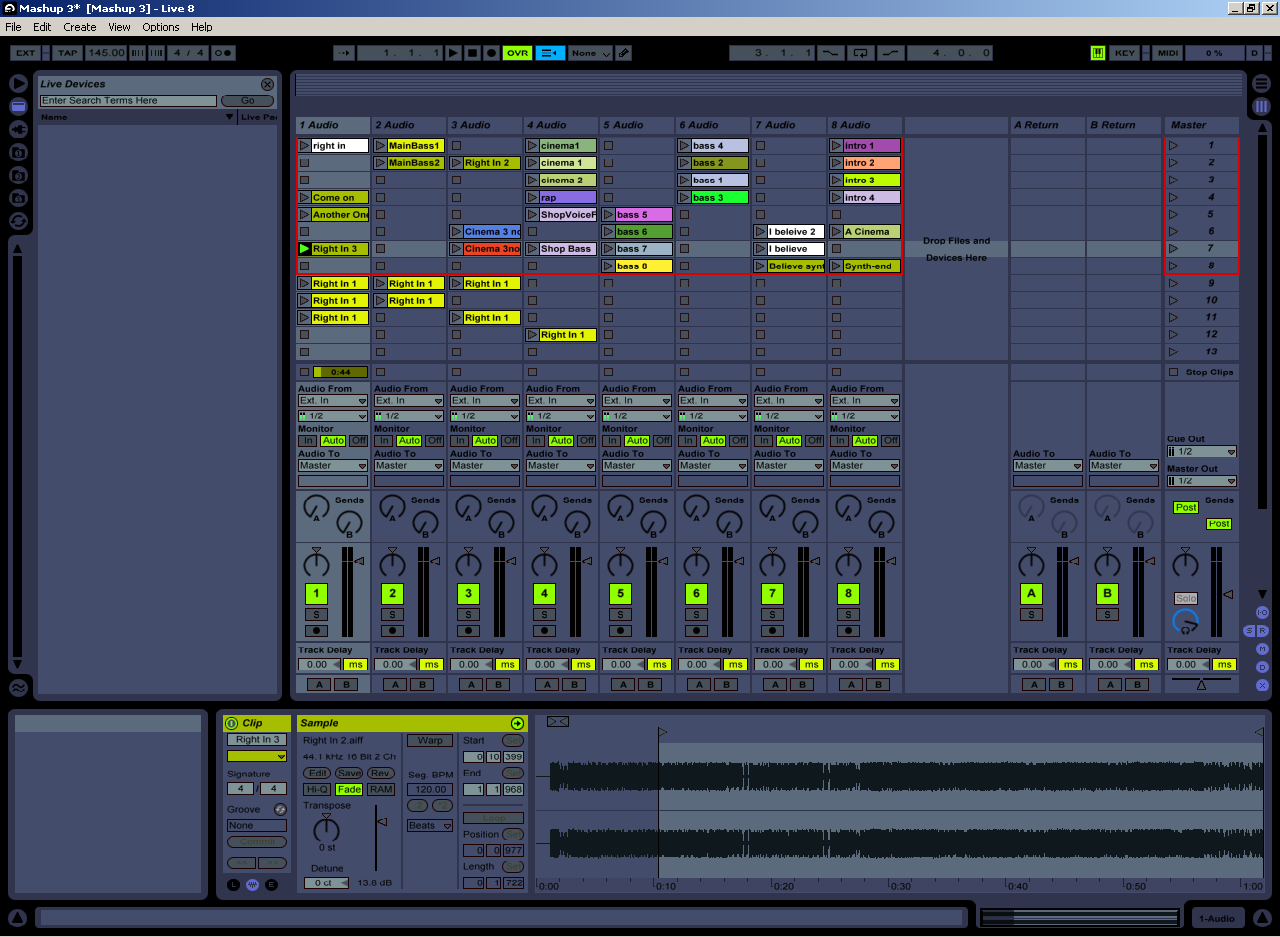1280x937 pixels.
Task: Launch scene 3 in Master column
Action: [1174, 180]
